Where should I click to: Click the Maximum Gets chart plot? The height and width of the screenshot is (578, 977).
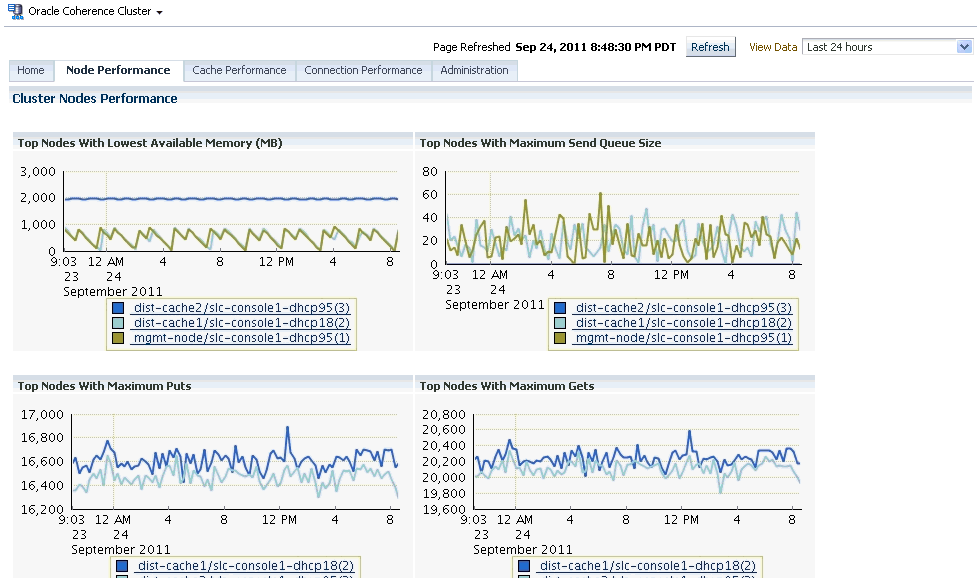point(637,462)
